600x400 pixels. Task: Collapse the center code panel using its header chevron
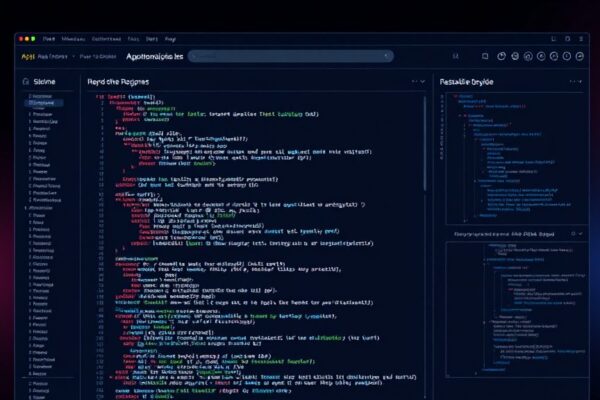click(423, 82)
